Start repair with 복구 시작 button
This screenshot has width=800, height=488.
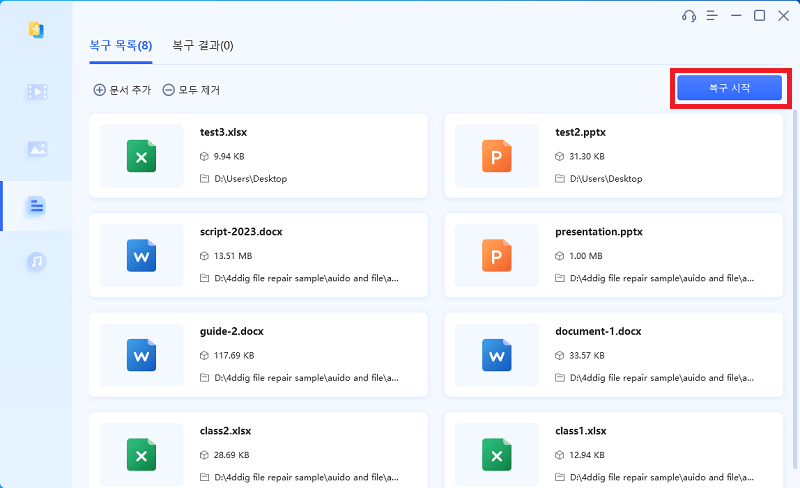pyautogui.click(x=729, y=88)
